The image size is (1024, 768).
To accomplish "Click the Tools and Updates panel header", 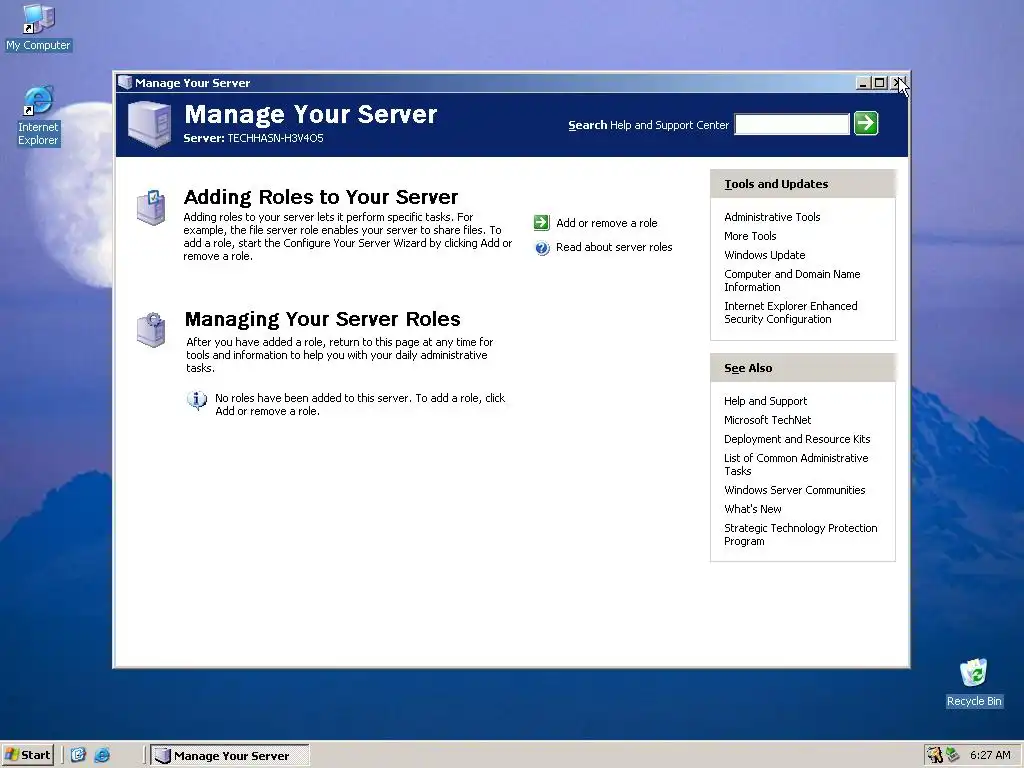I will tap(803, 184).
